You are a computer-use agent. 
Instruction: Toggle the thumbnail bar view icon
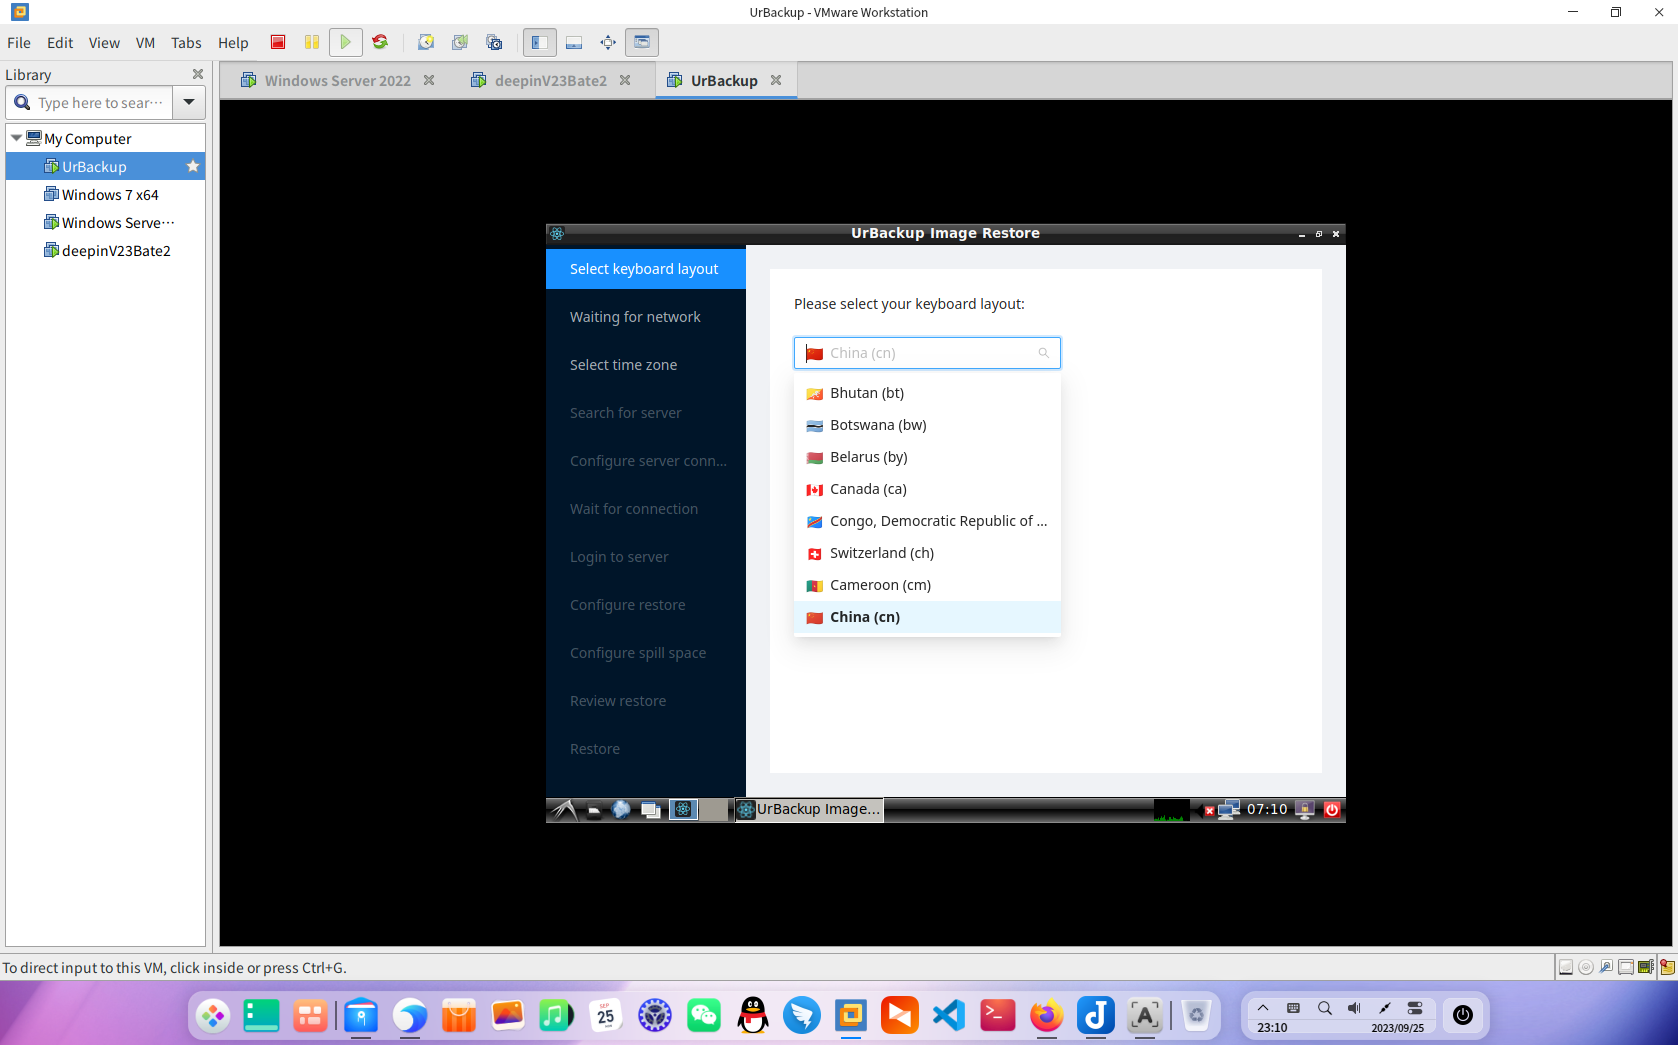click(574, 42)
